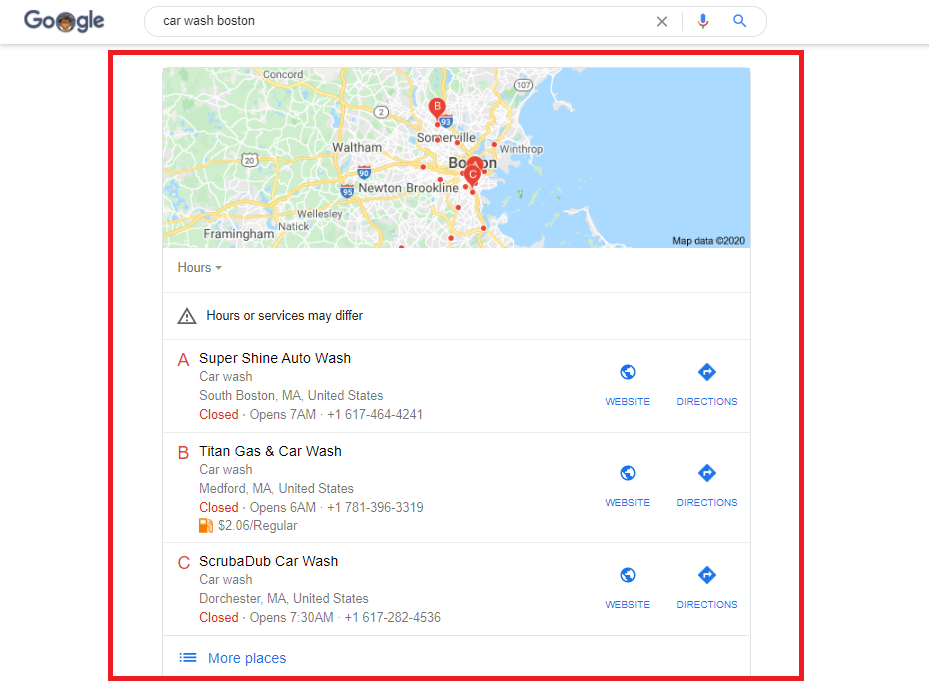Click the blue search magnifier icon

(x=739, y=21)
